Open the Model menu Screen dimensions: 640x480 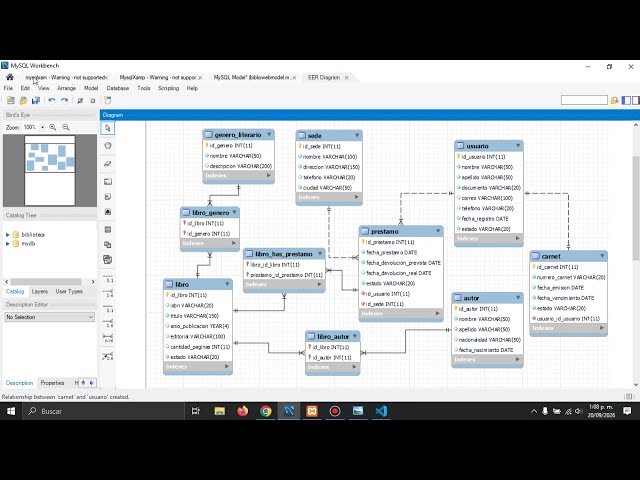91,88
